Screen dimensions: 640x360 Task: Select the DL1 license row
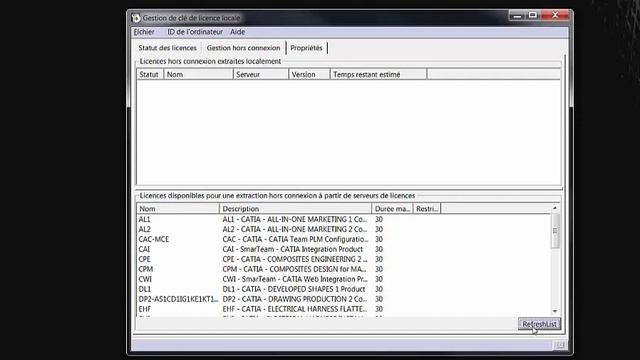click(x=344, y=289)
